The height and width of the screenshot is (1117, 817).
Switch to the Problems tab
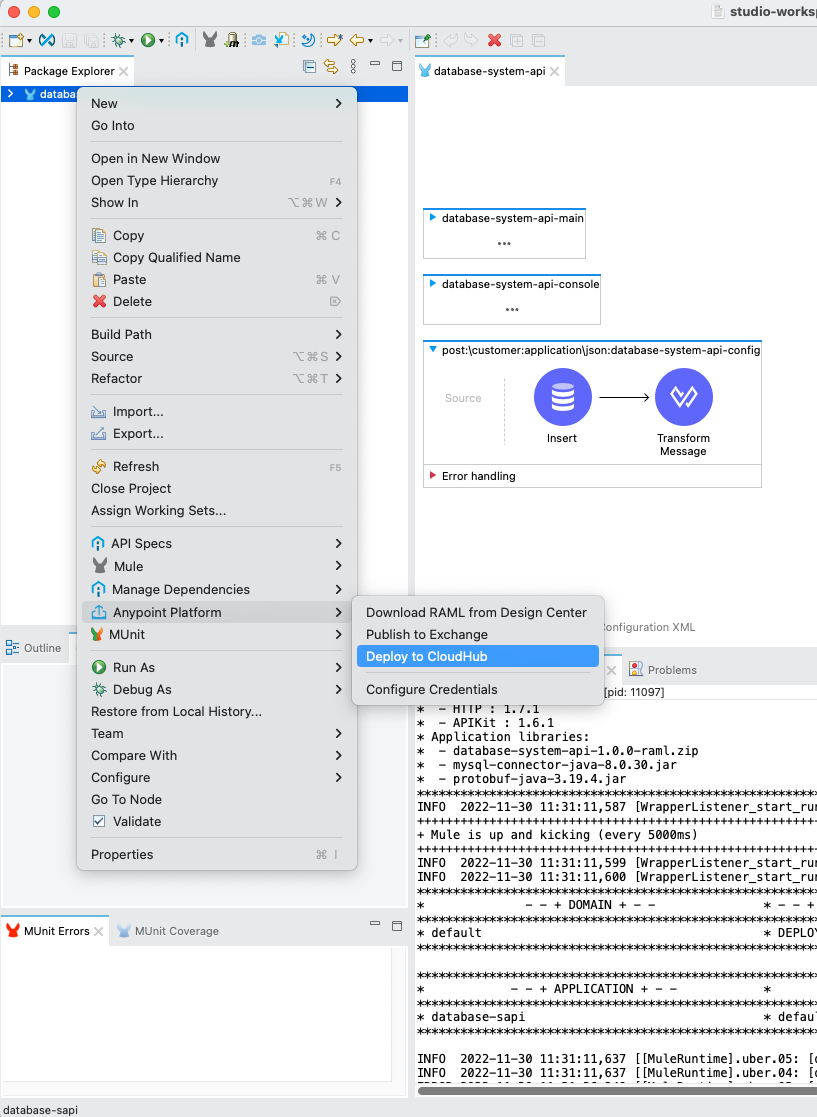point(671,670)
